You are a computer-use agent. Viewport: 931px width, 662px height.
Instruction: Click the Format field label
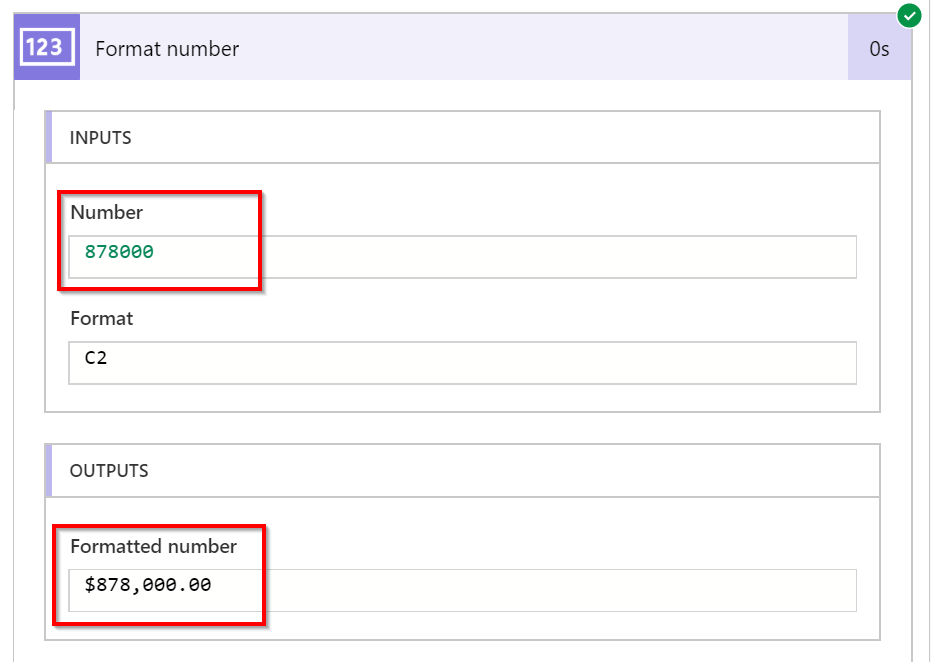coord(100,318)
